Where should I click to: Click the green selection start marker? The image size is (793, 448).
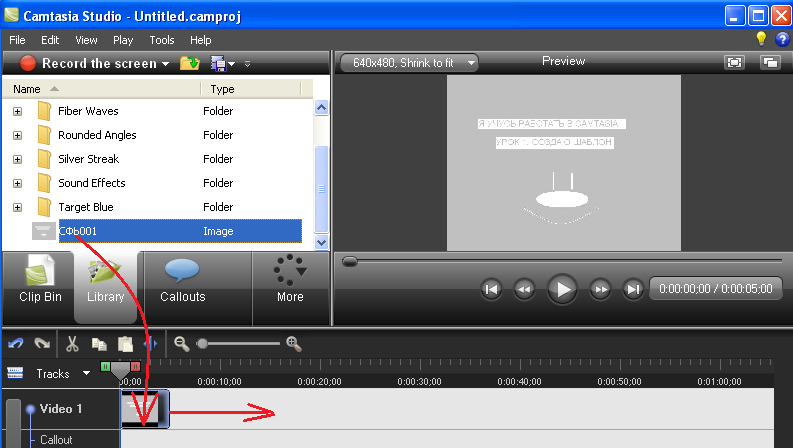coord(105,366)
